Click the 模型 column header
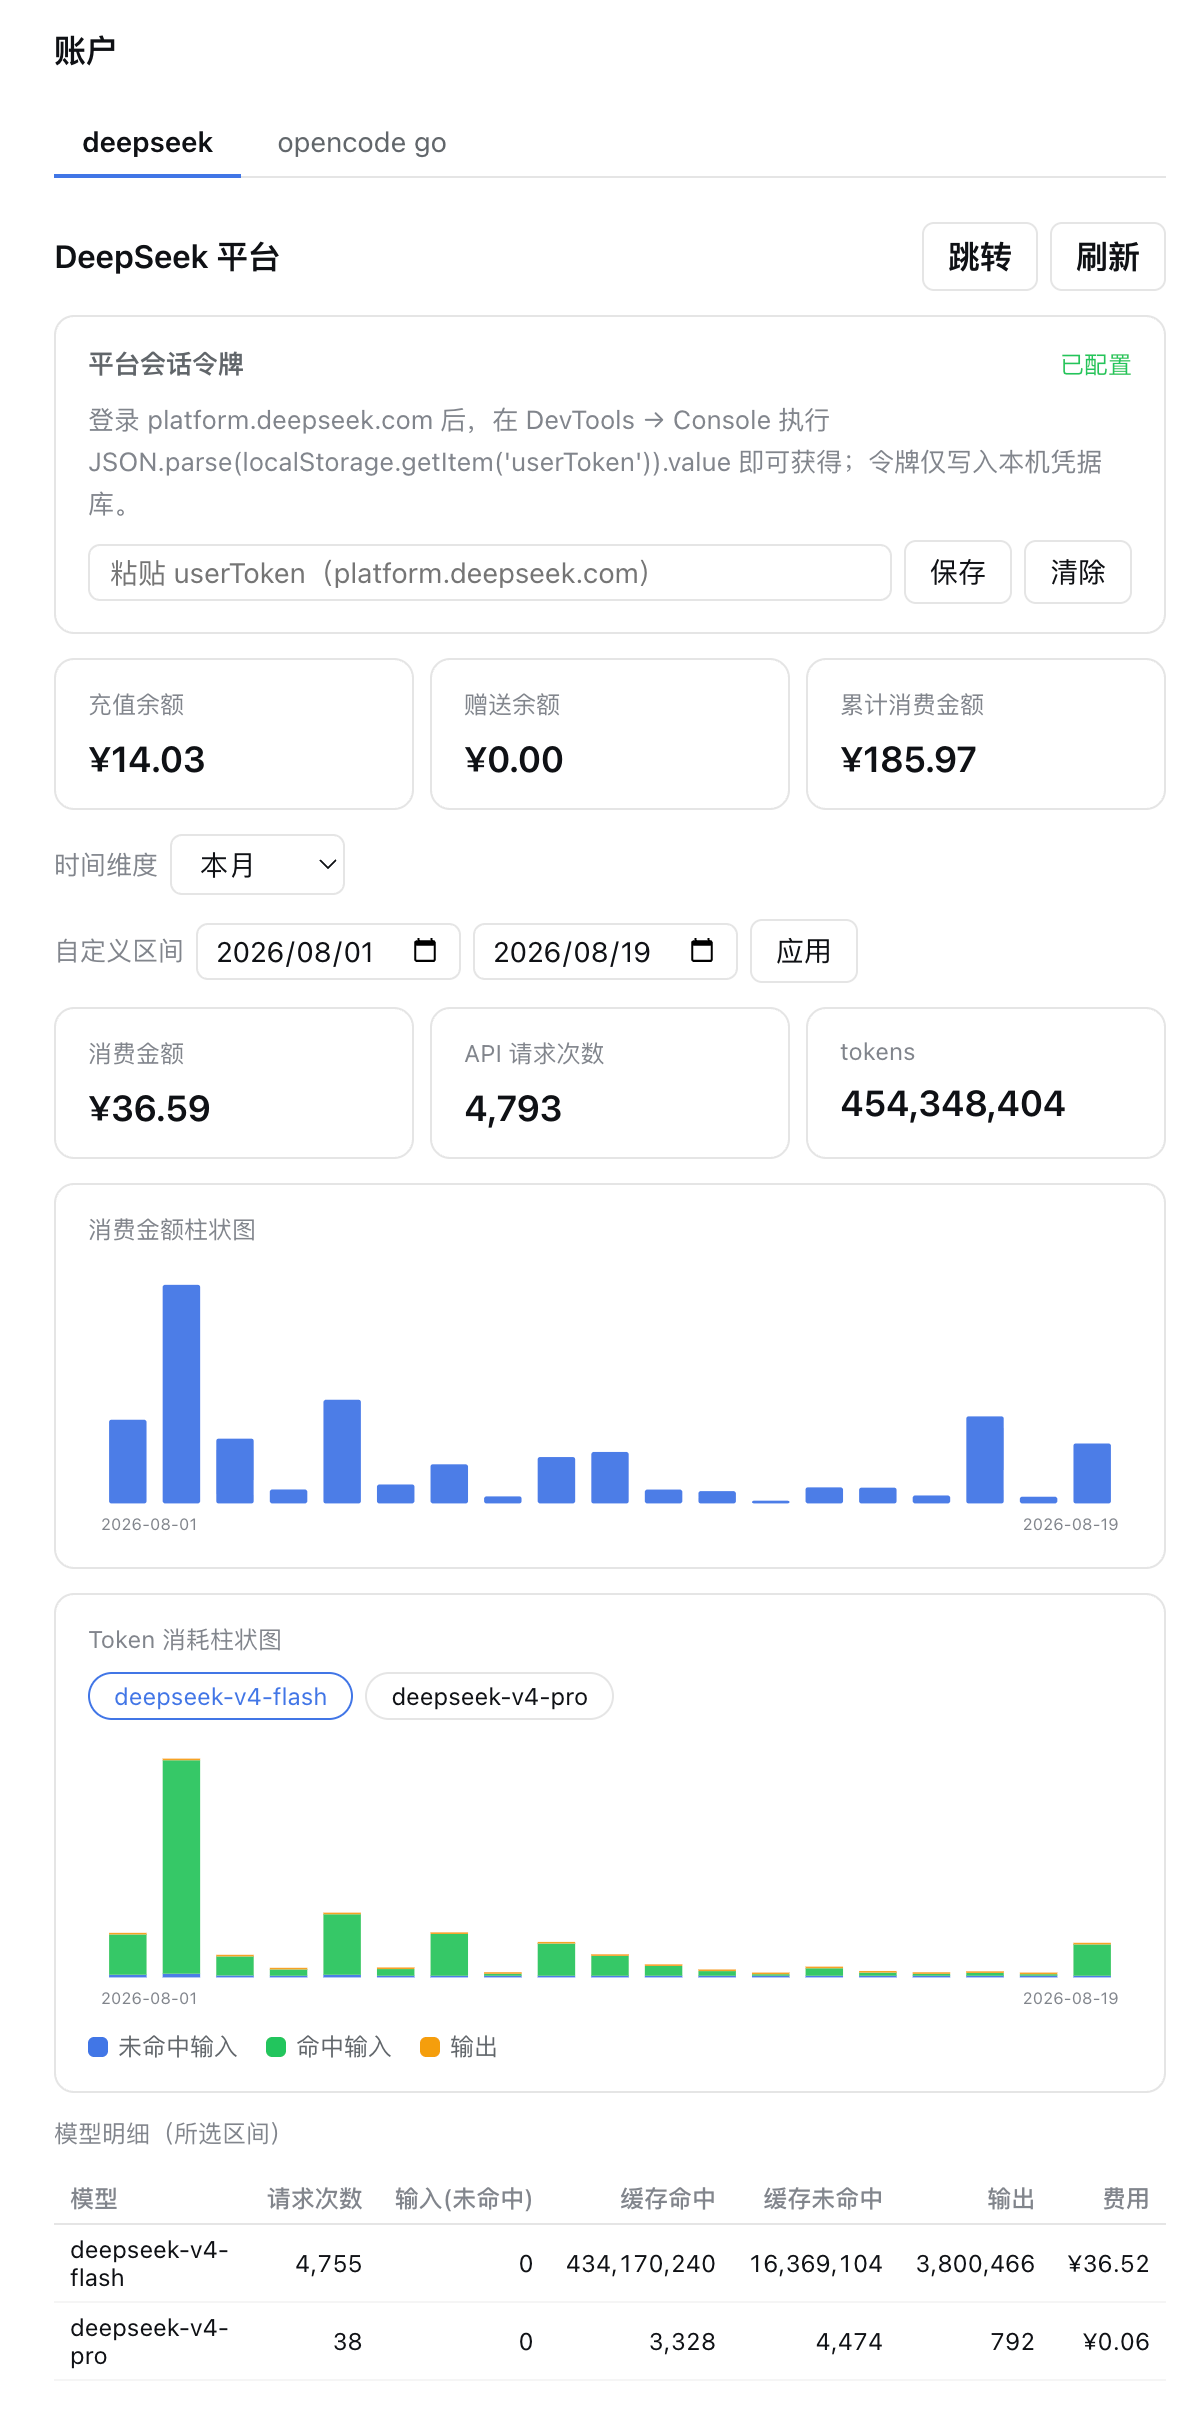This screenshot has width=1198, height=2422. coord(94,2199)
